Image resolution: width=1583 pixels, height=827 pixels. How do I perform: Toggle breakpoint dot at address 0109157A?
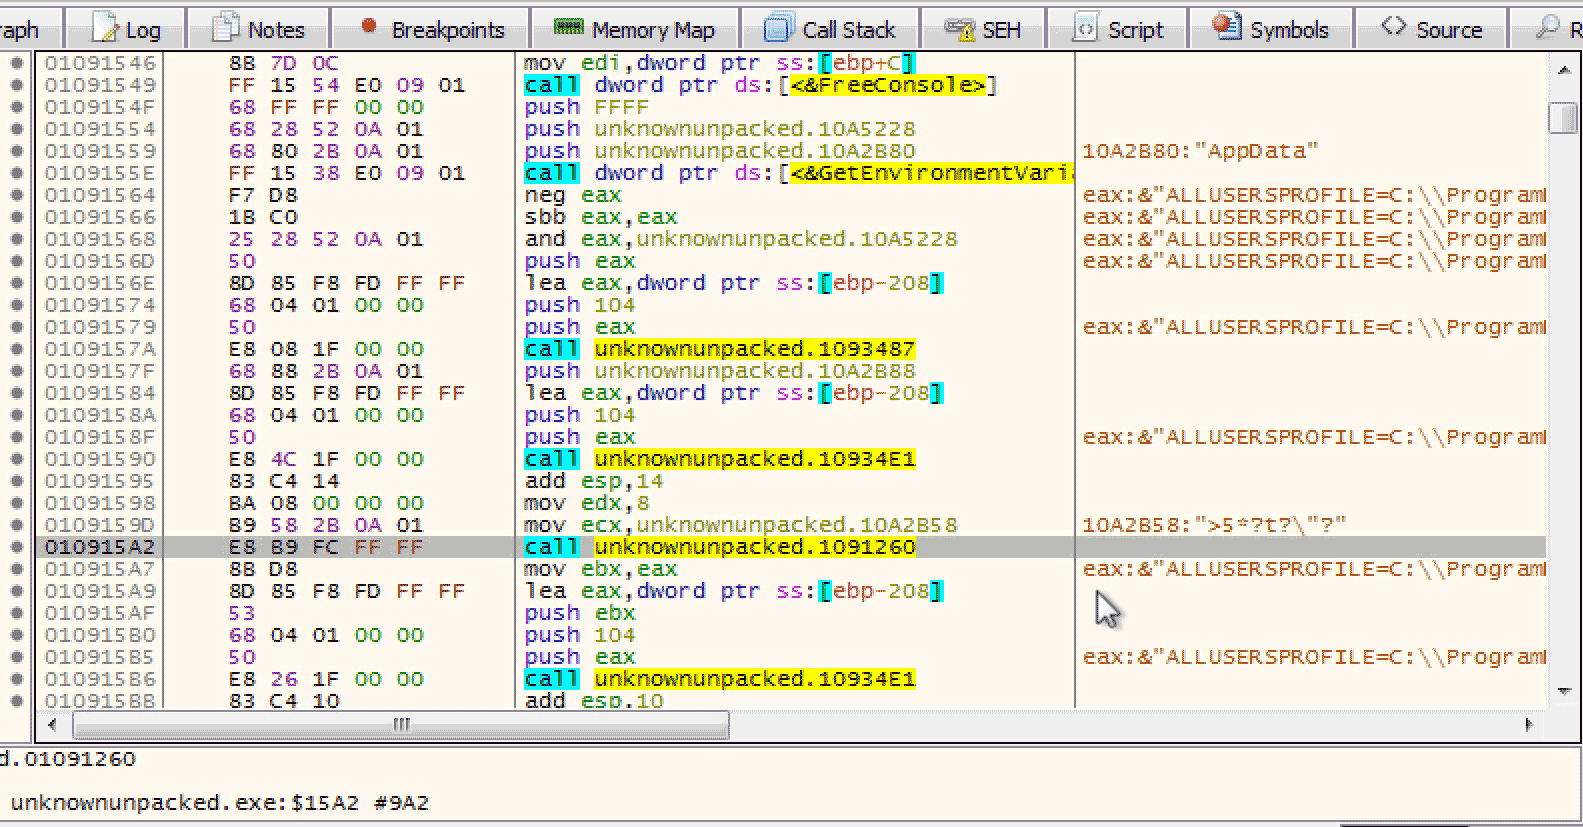16,349
